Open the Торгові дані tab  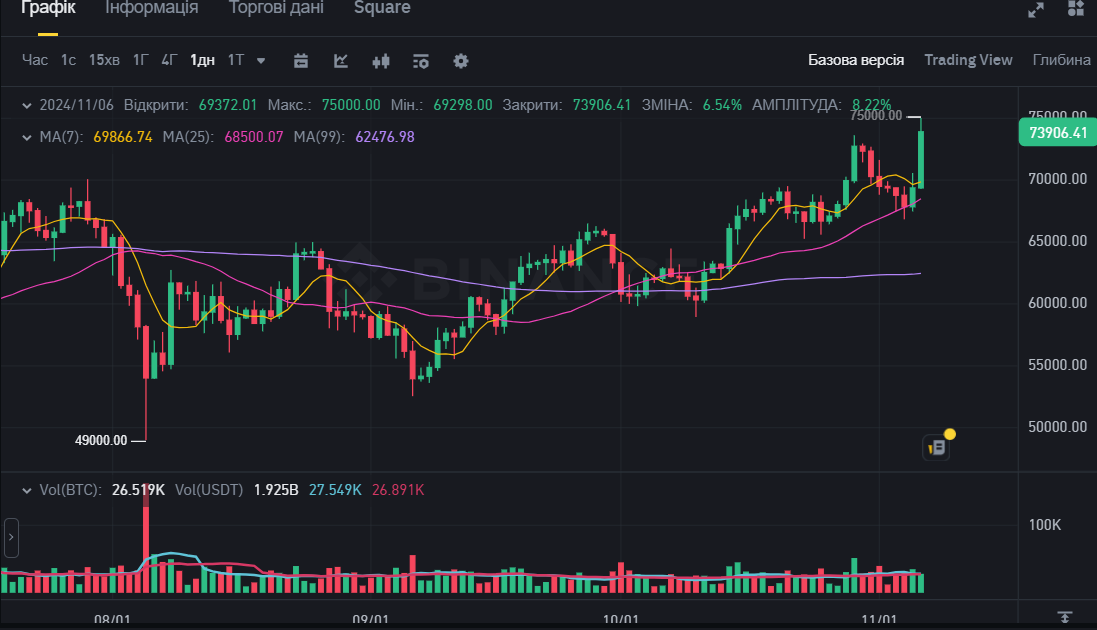coord(275,8)
